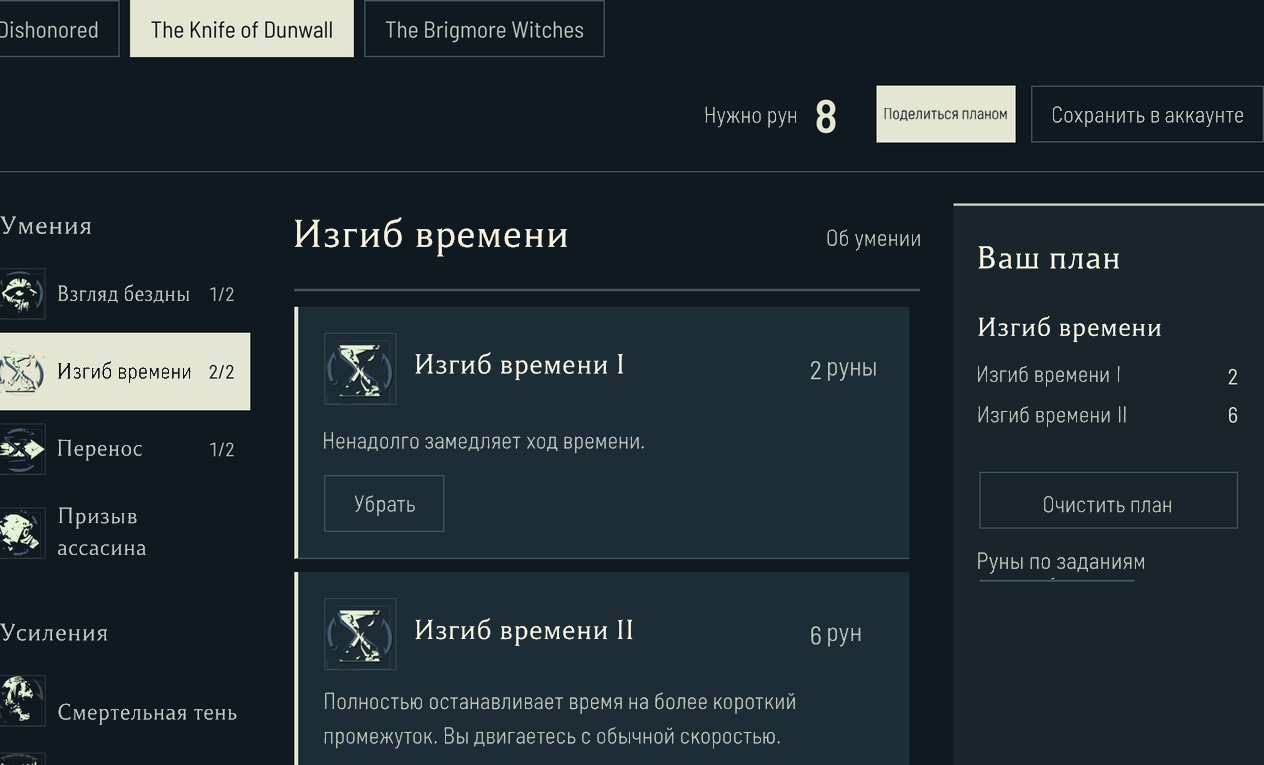Select Изгиб времени 2/2 in skills list

click(124, 372)
